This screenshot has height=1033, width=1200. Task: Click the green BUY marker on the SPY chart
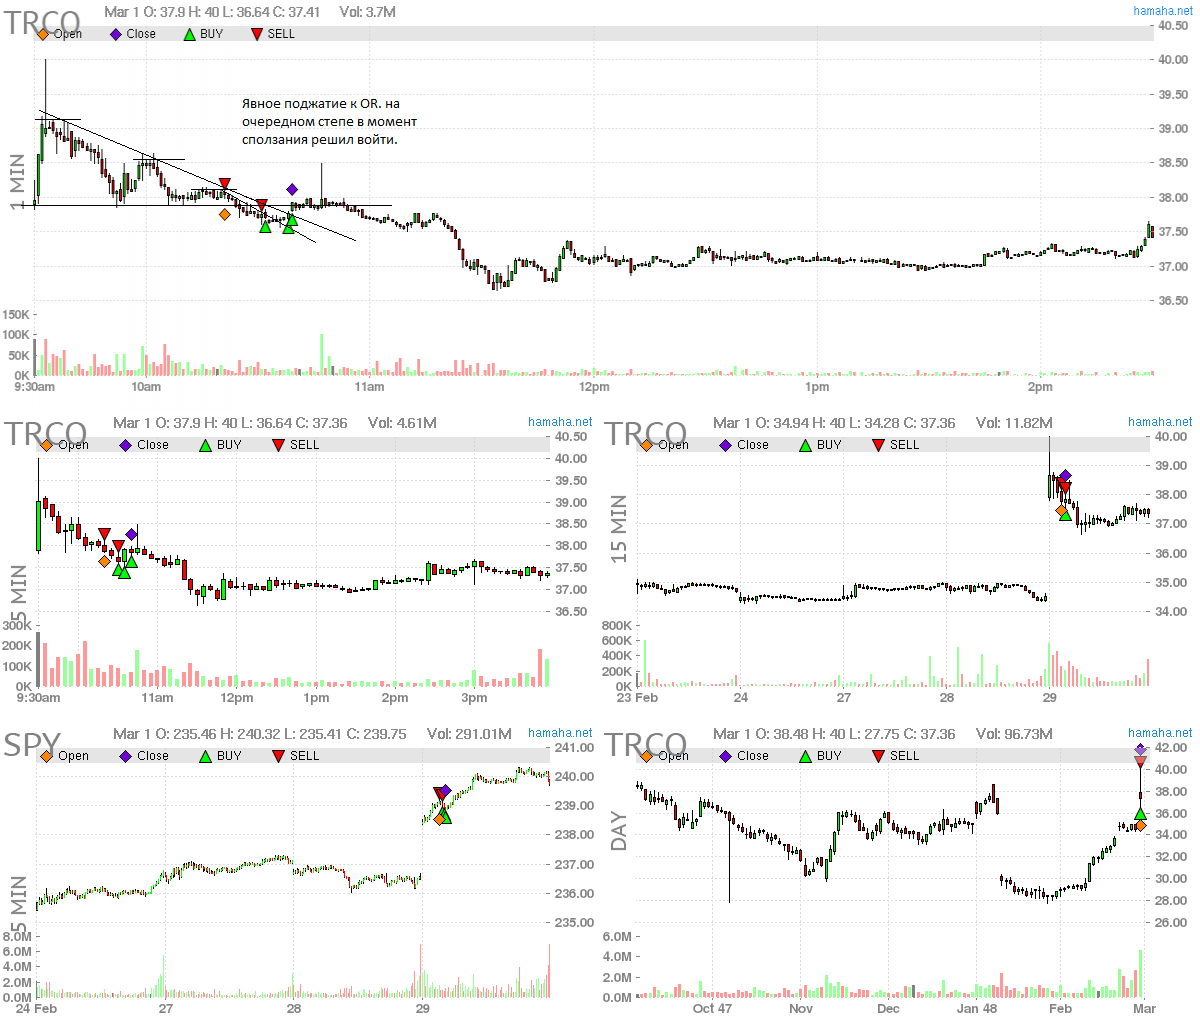[445, 817]
